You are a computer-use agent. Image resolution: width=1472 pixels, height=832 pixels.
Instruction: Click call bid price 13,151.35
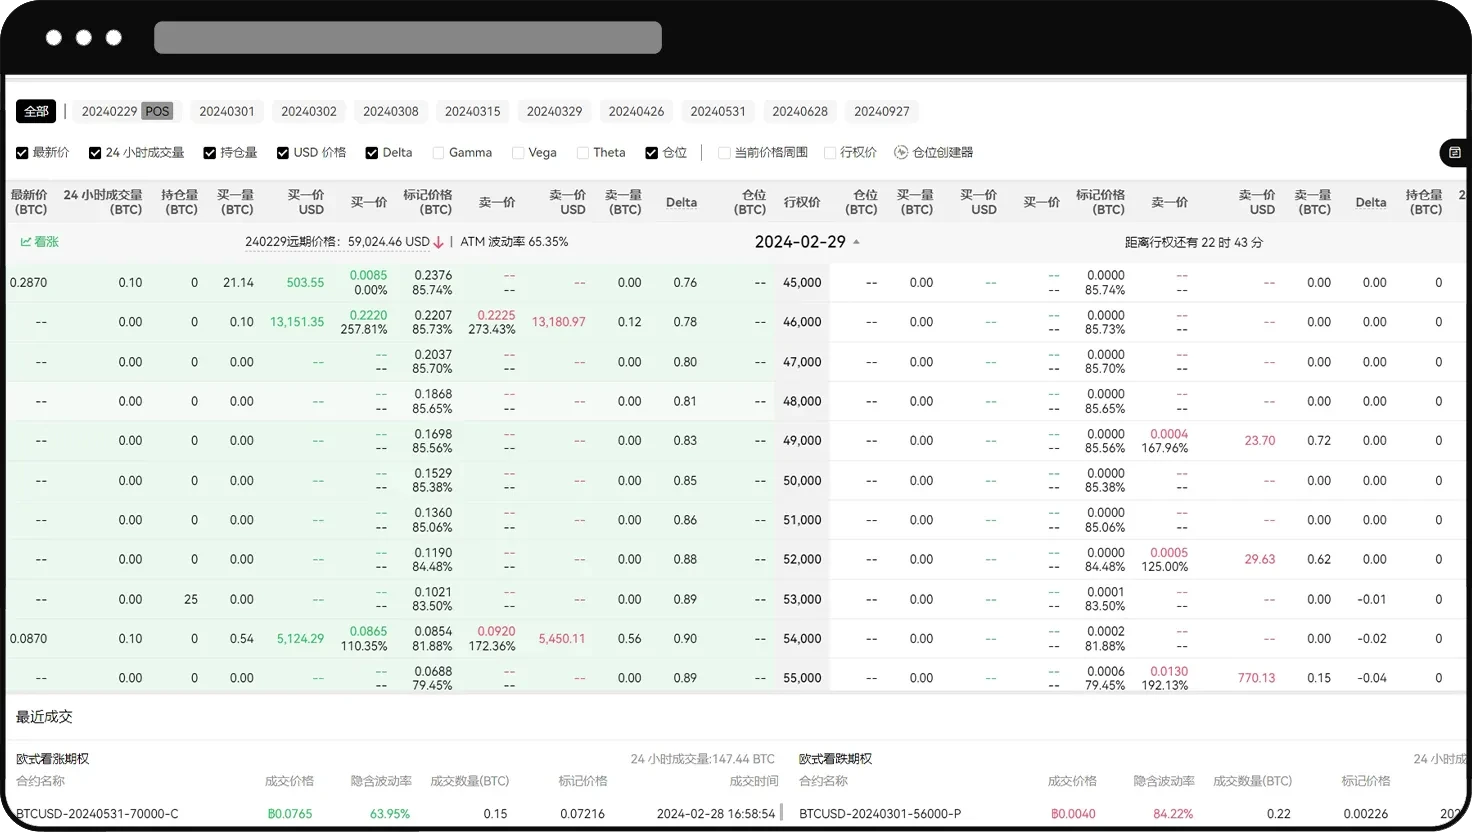297,322
